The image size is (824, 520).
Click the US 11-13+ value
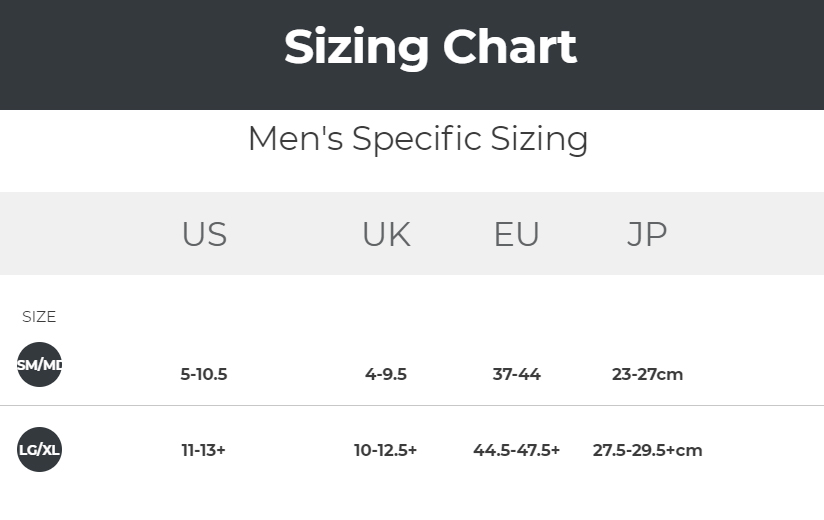[x=203, y=450]
